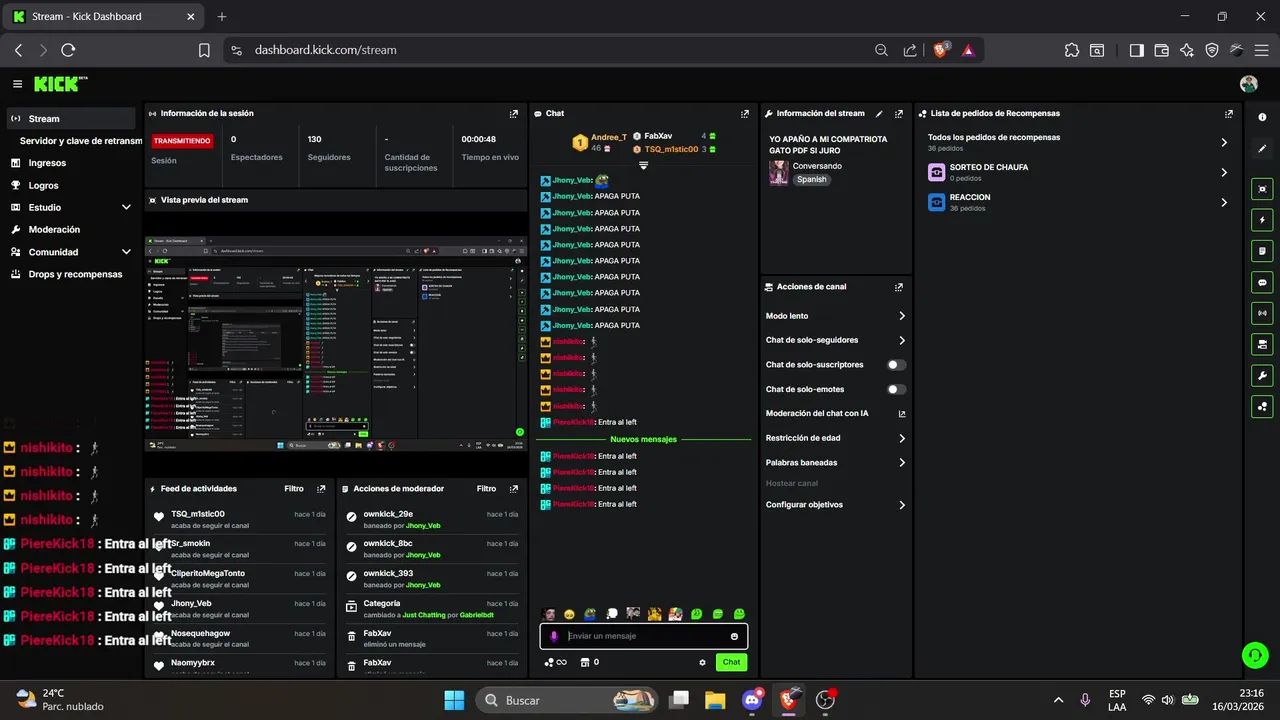
Task: Click Pepe emote in quick emote bar
Action: (x=590, y=614)
